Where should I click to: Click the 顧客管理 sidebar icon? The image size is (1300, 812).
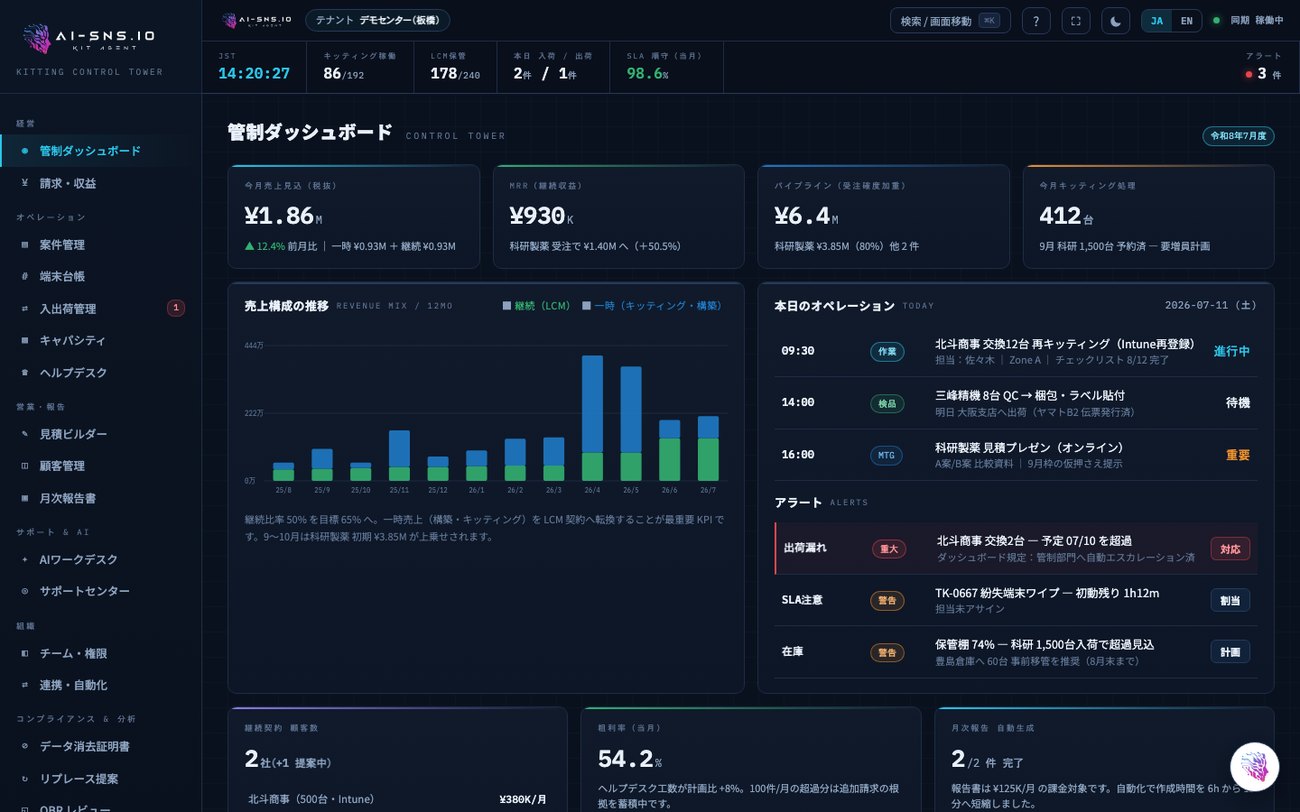point(25,466)
